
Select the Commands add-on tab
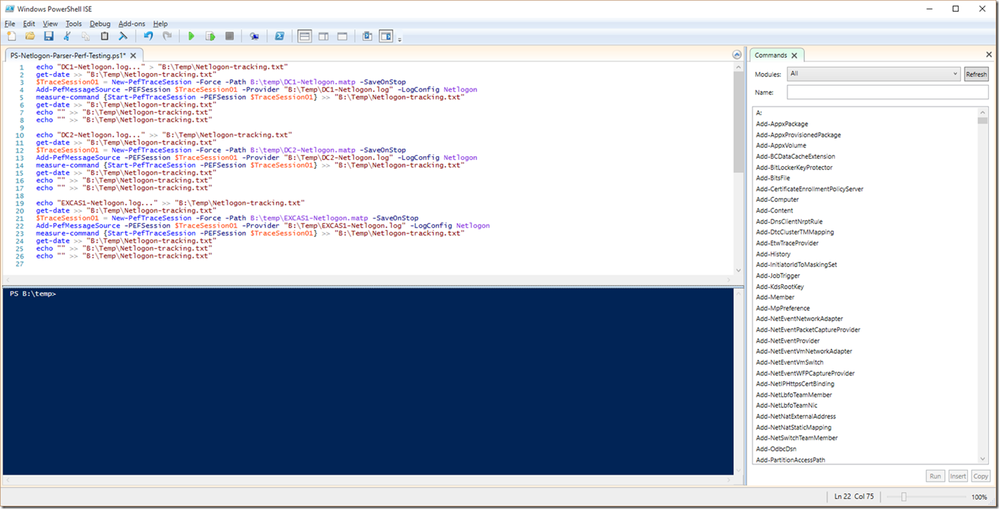771,55
